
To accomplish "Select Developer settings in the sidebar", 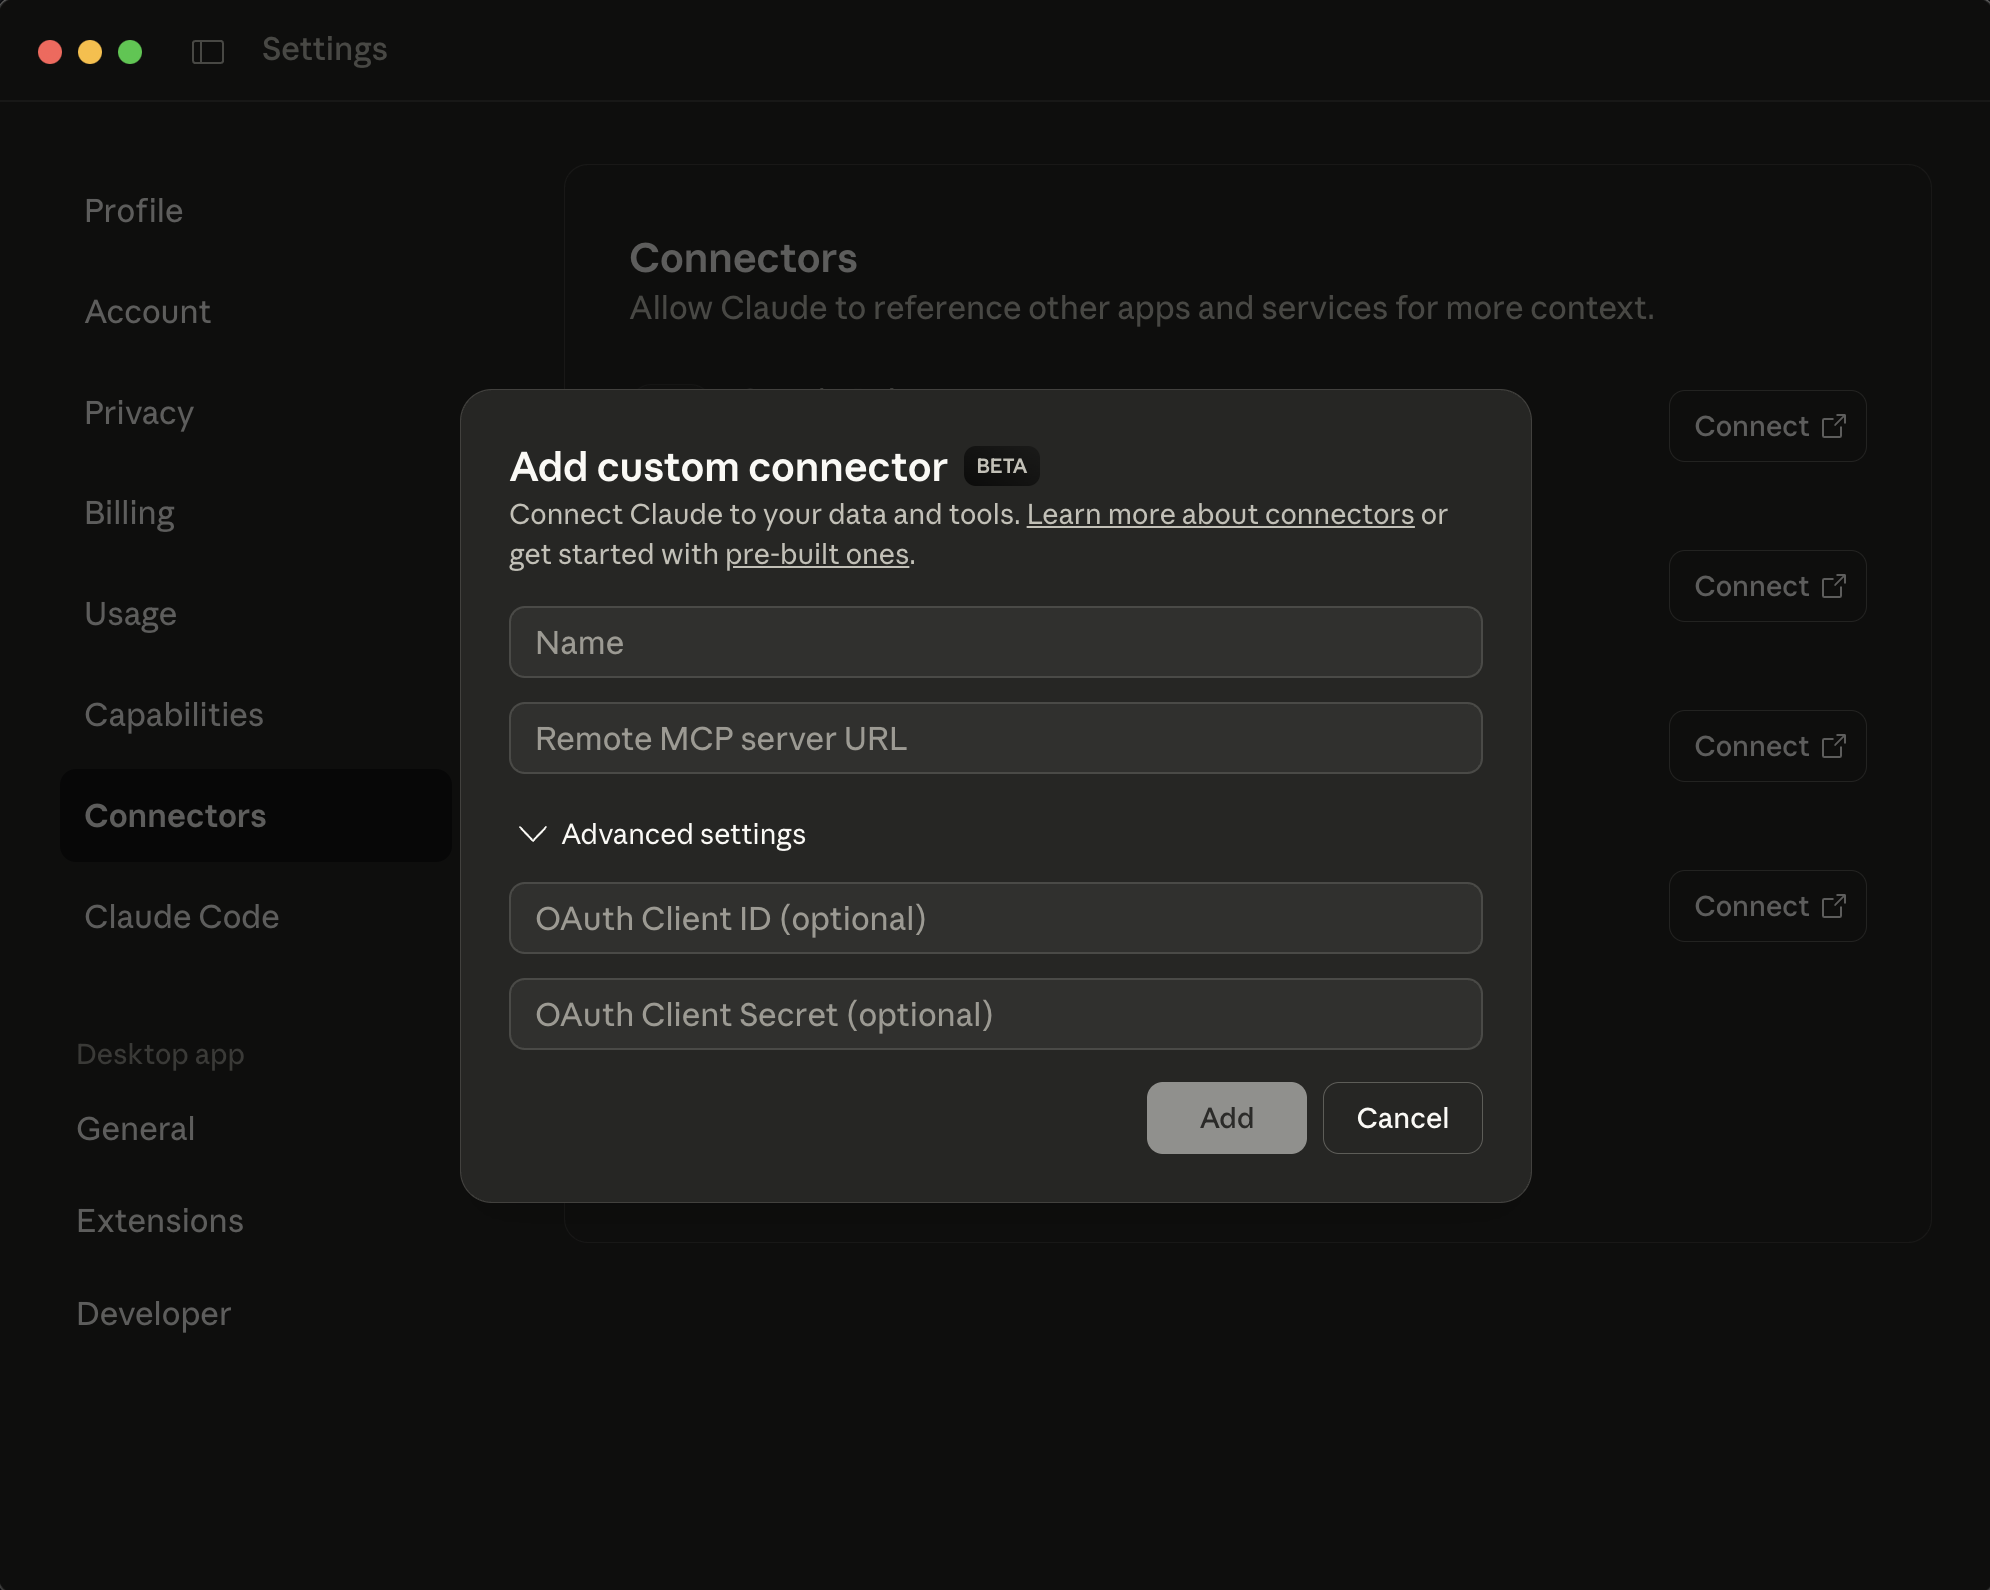I will coord(154,1313).
